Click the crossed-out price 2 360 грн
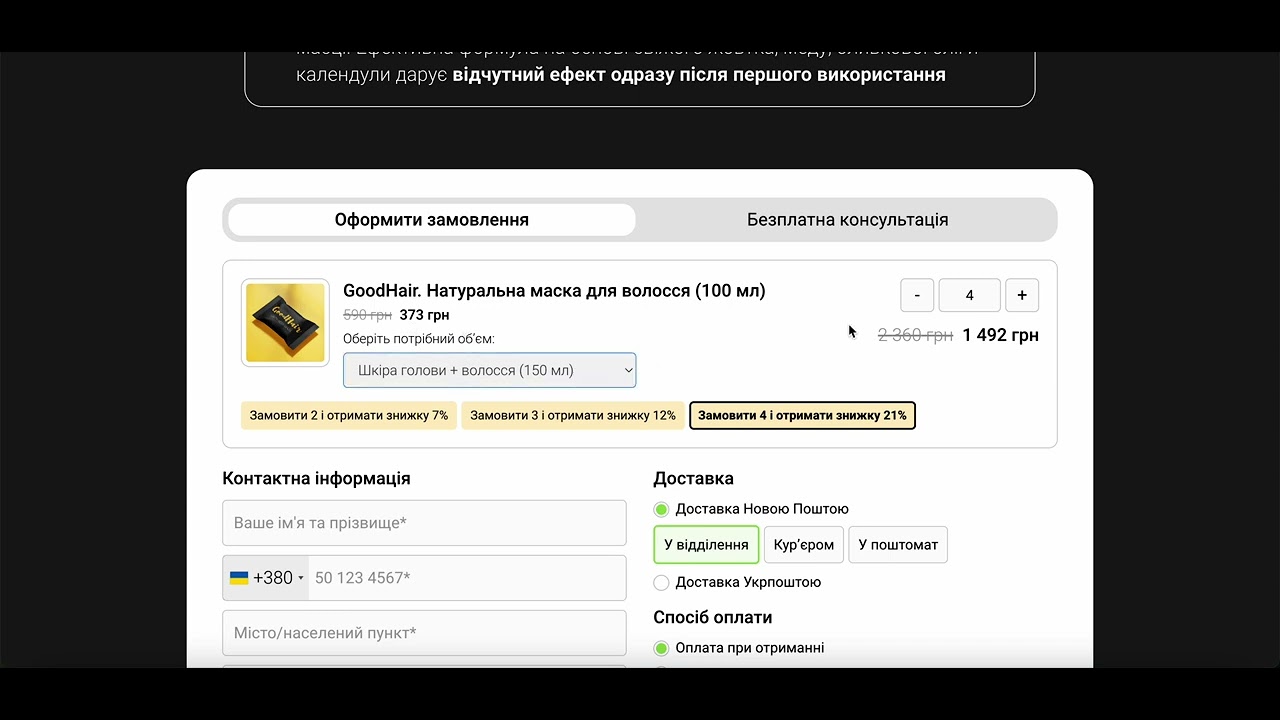 [915, 335]
